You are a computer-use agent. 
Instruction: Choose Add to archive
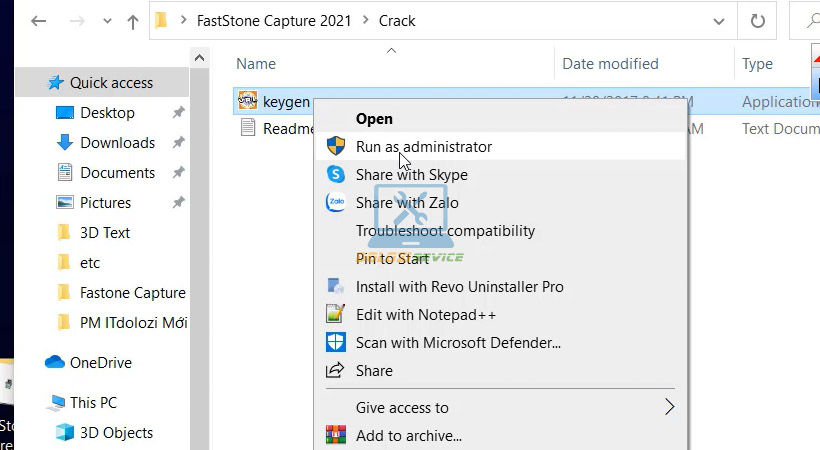tap(408, 436)
